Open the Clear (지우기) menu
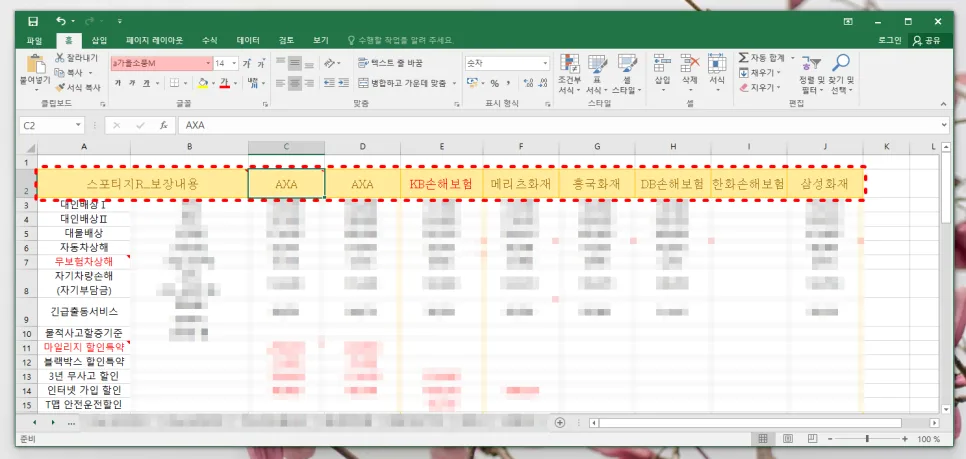This screenshot has height=459, width=966. coord(759,87)
